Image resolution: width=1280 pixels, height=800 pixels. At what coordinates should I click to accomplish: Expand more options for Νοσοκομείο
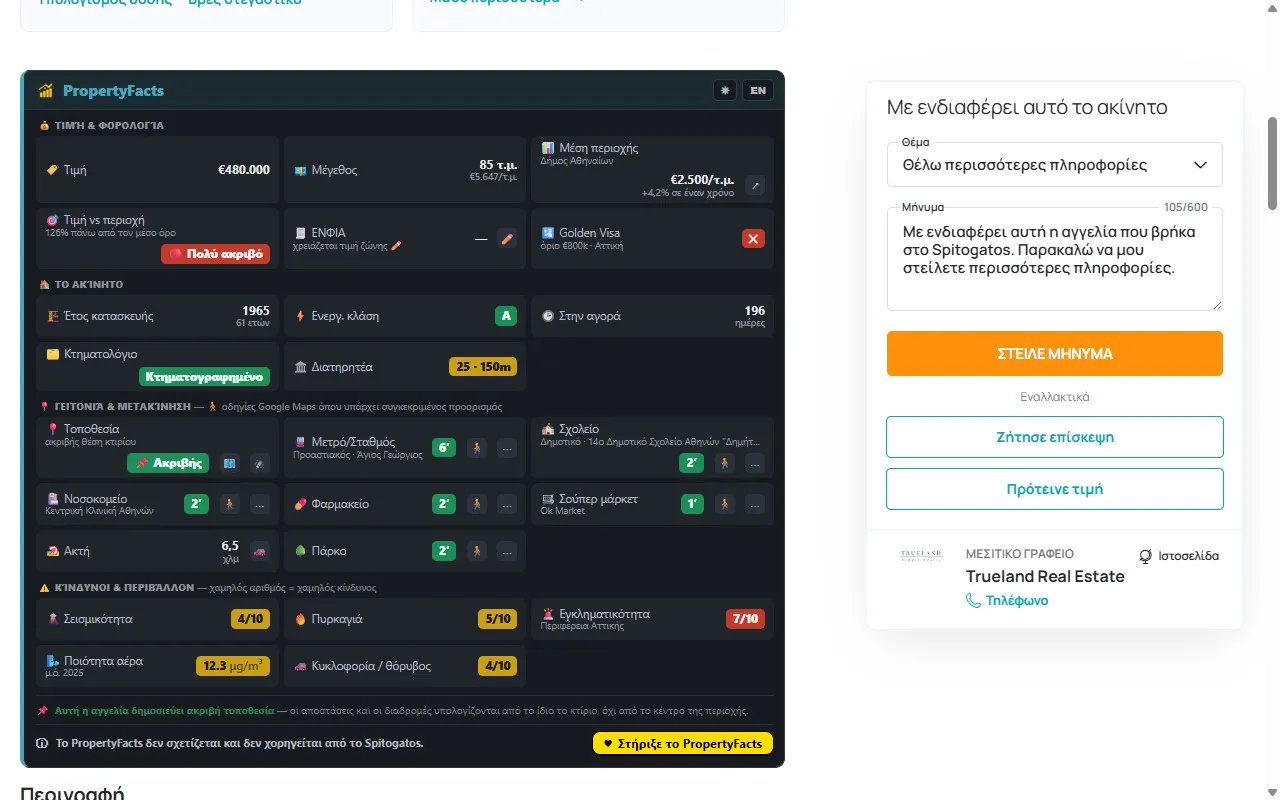click(x=259, y=504)
